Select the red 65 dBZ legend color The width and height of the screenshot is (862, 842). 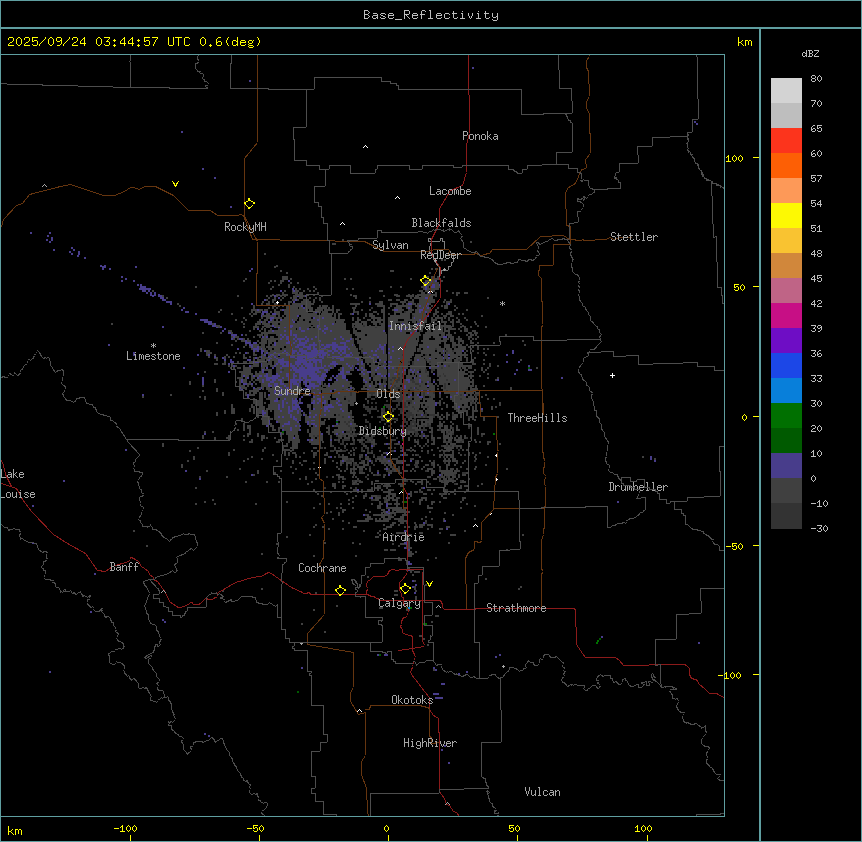pos(787,140)
